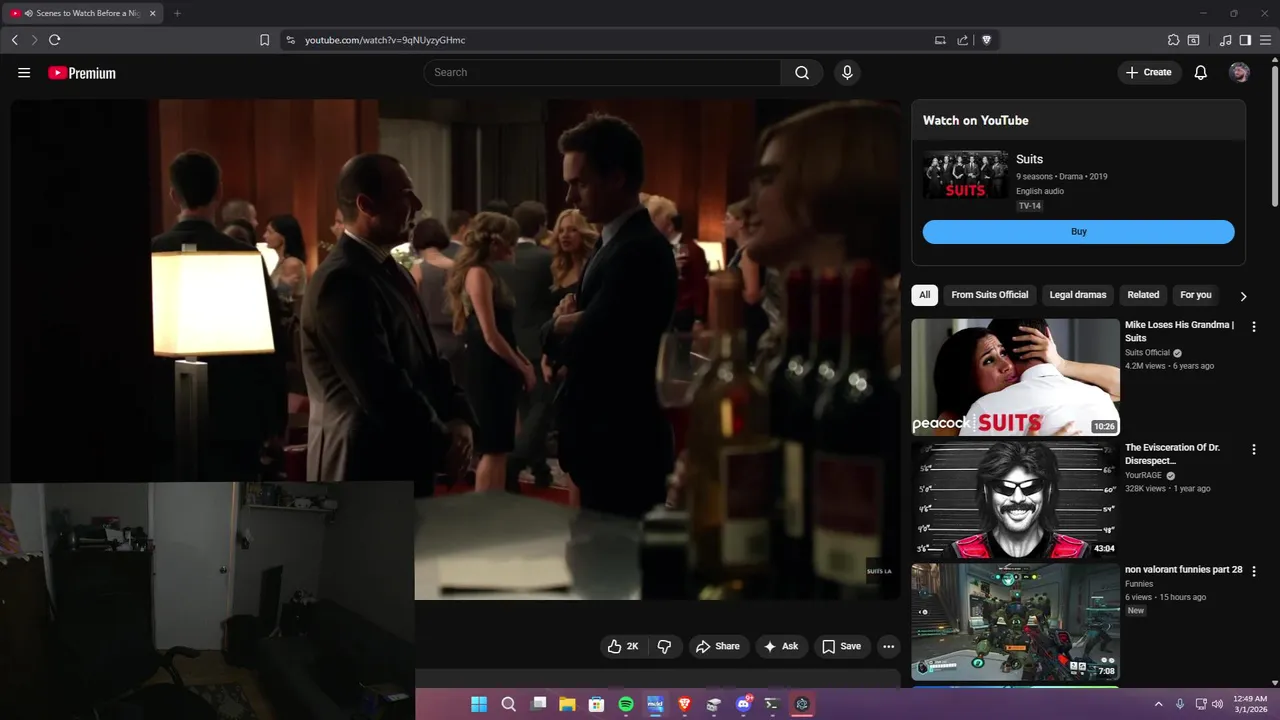Viewport: 1280px width, 720px height.
Task: Reload the page
Action: click(x=54, y=40)
